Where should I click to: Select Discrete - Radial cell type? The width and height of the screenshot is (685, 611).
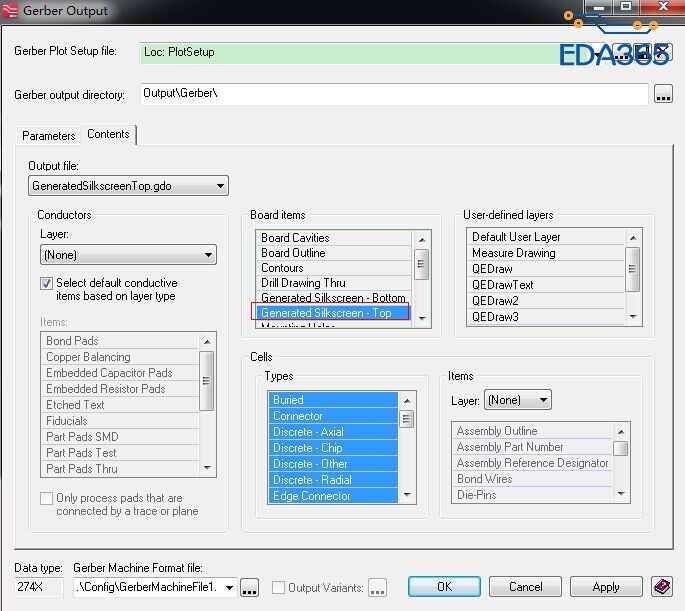tap(333, 480)
